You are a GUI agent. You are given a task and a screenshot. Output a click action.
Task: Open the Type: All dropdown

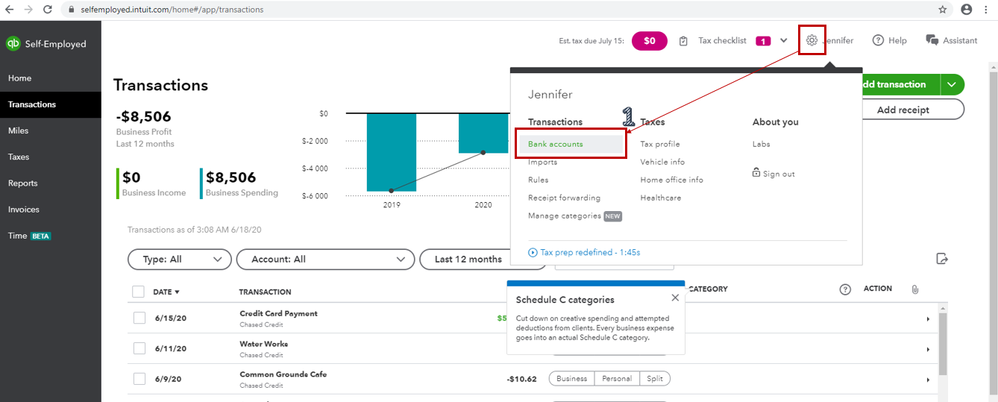coord(179,260)
